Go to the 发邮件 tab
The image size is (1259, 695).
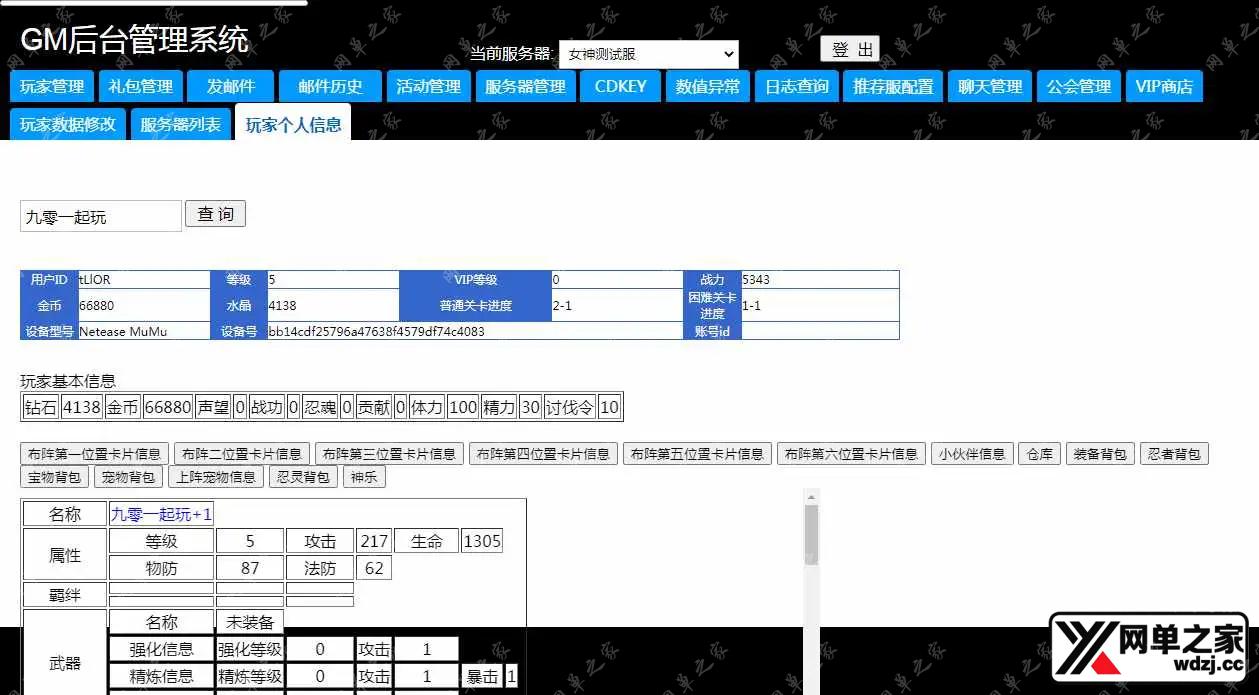[231, 87]
